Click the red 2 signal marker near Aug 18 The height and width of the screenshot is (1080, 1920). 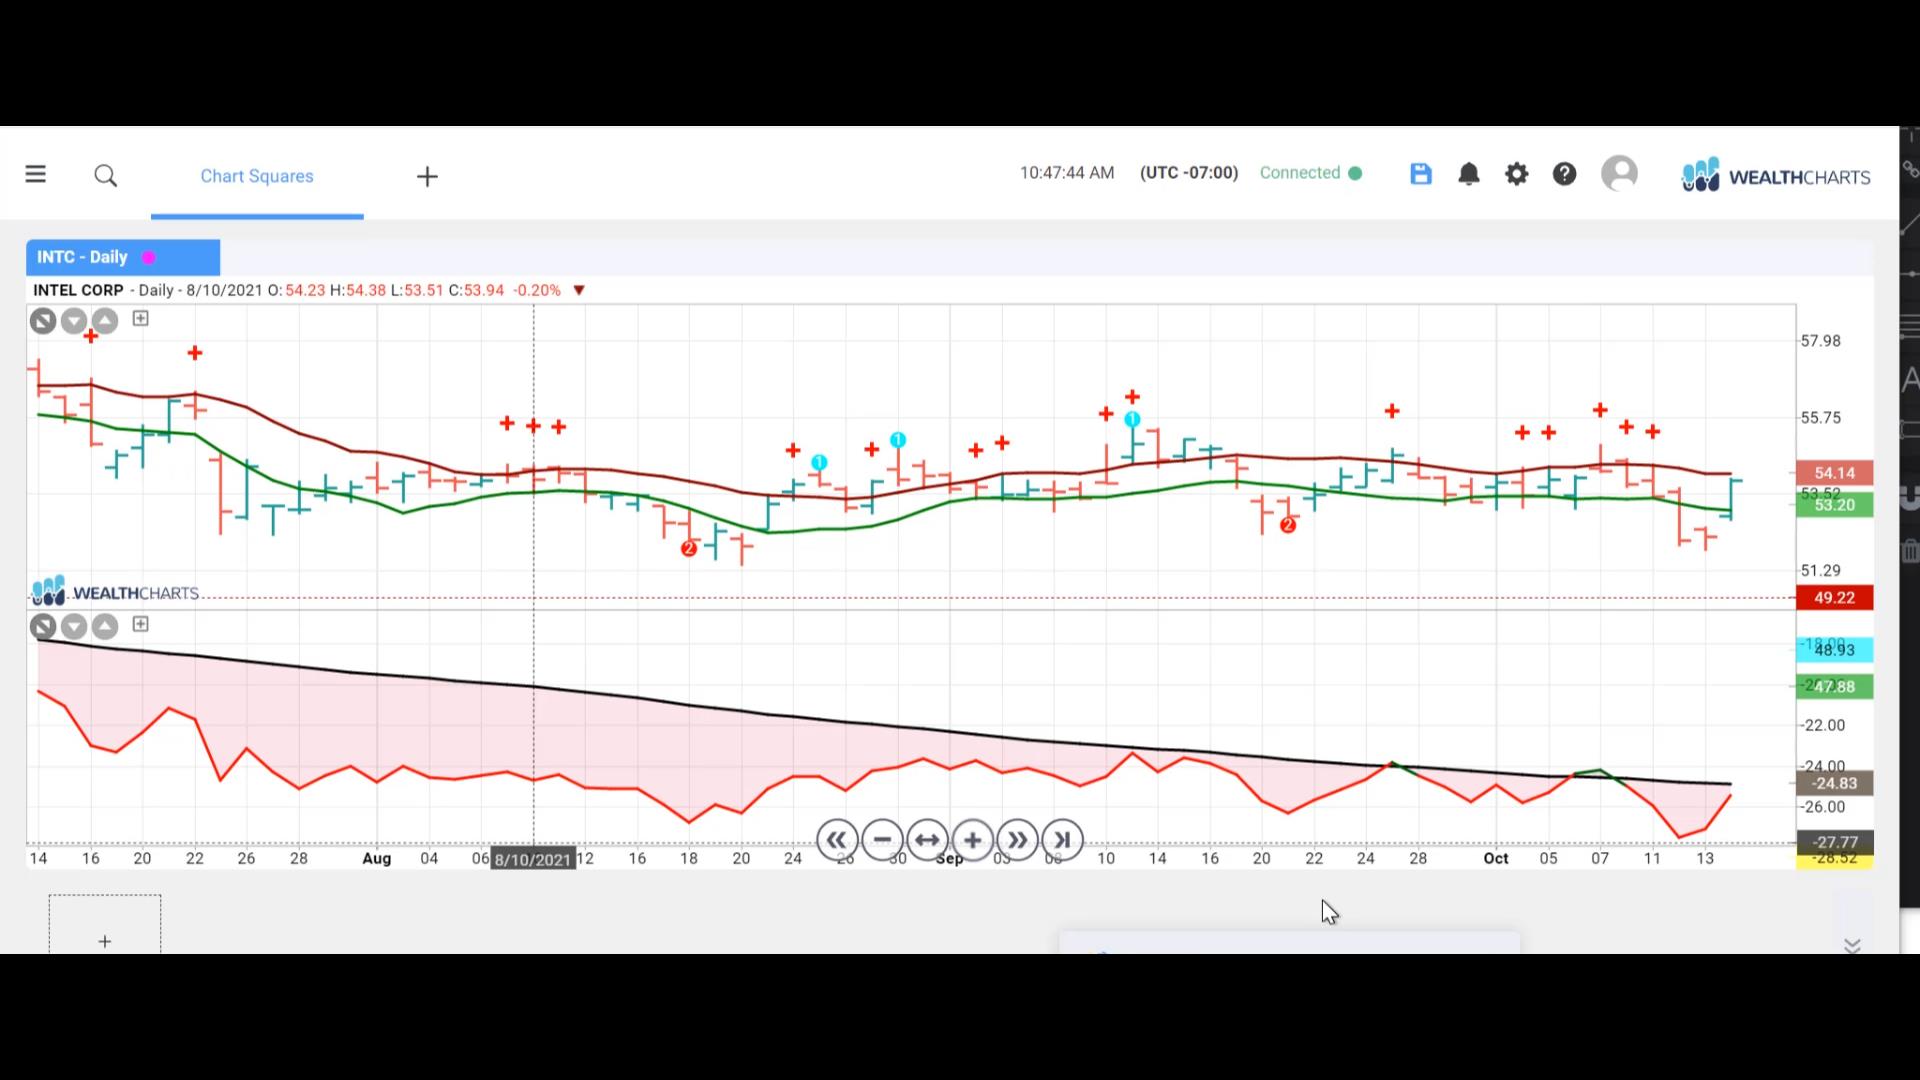(688, 549)
